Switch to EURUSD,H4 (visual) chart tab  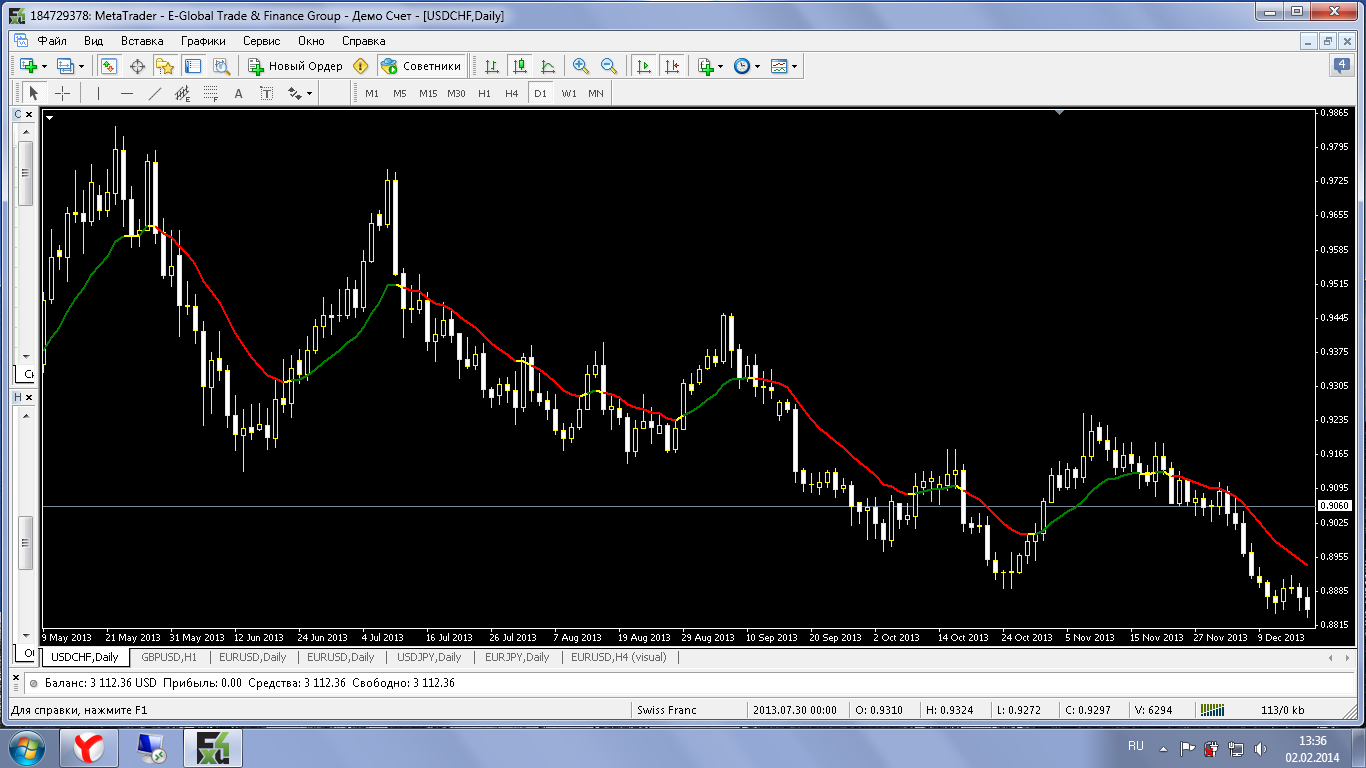point(620,657)
